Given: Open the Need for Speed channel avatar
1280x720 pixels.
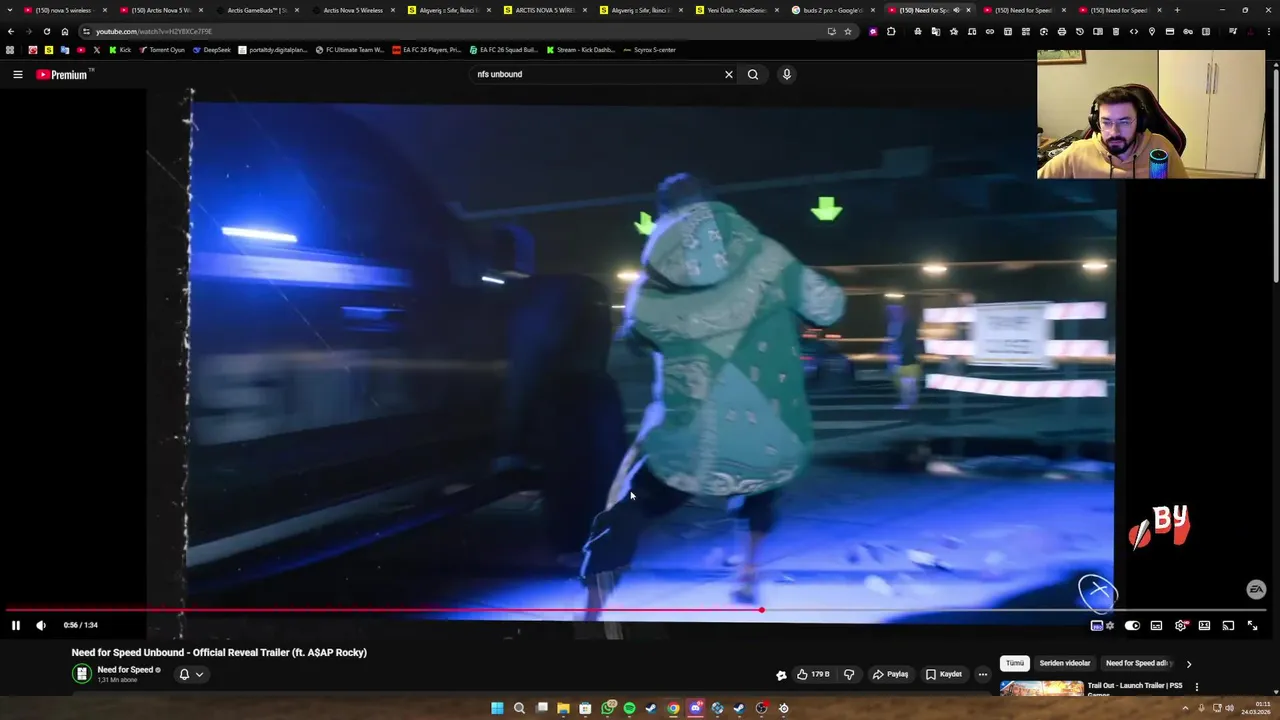Looking at the screenshot, I should point(81,674).
